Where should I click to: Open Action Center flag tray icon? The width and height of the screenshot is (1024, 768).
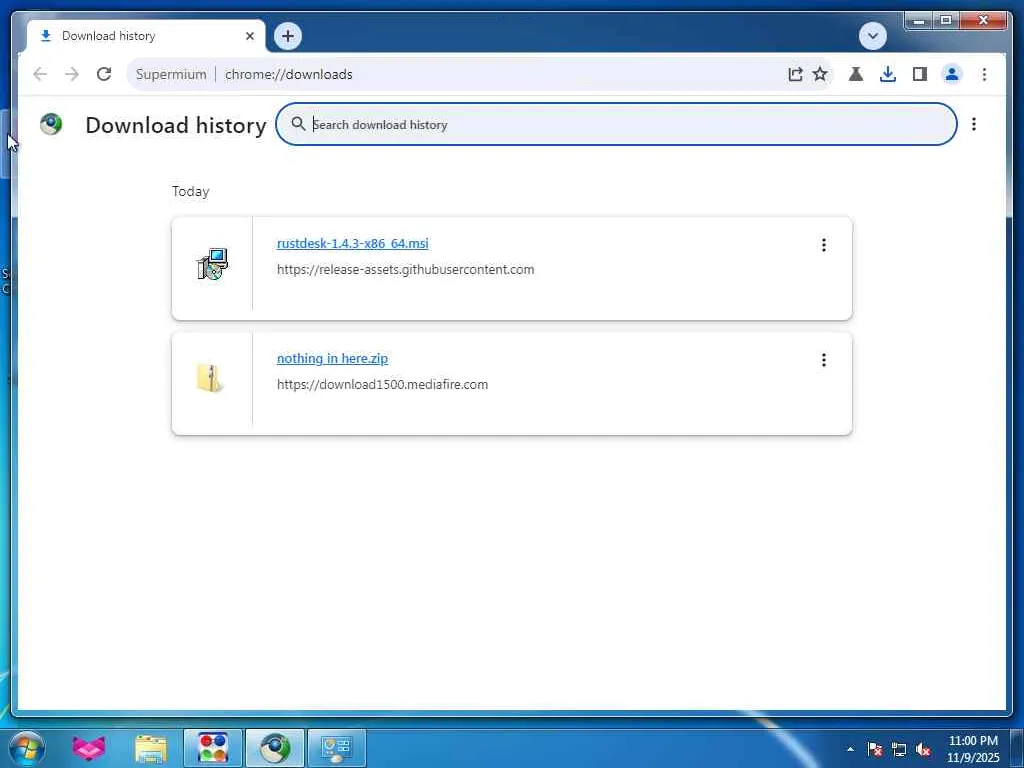[874, 749]
